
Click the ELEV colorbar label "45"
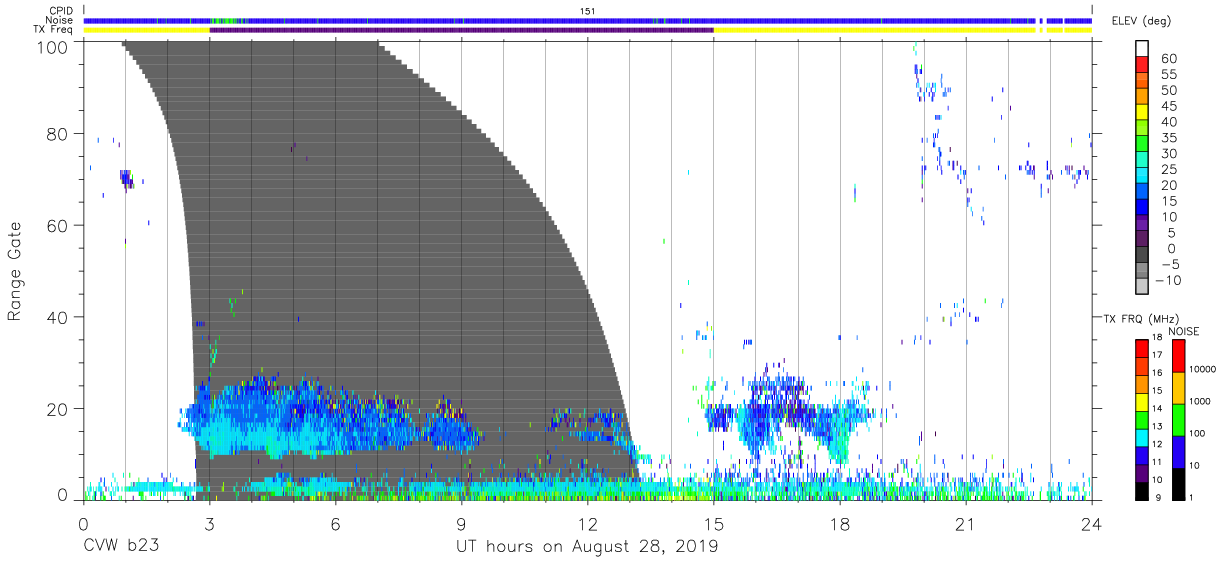1169,106
